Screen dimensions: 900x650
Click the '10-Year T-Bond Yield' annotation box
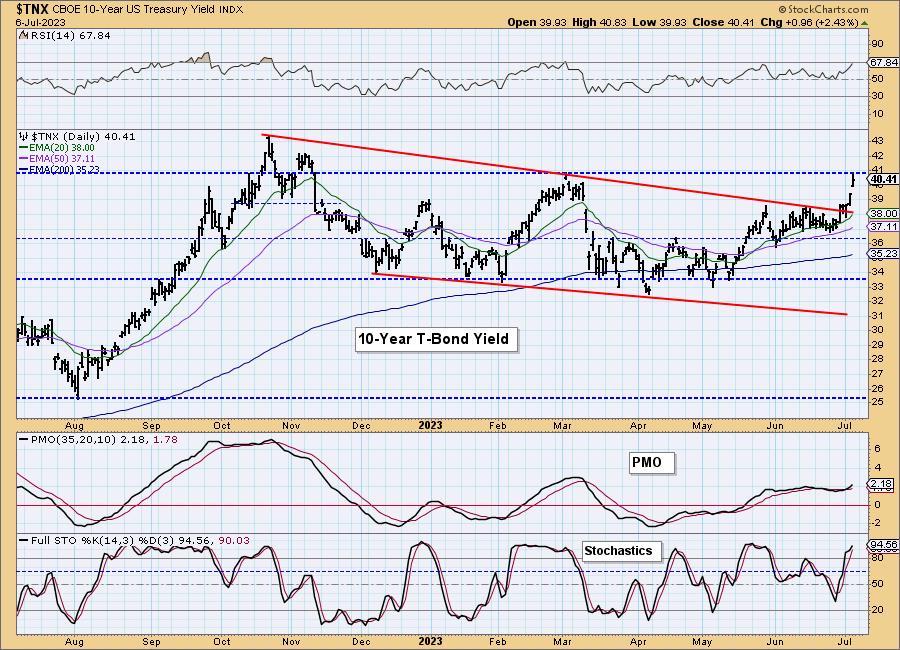point(434,339)
